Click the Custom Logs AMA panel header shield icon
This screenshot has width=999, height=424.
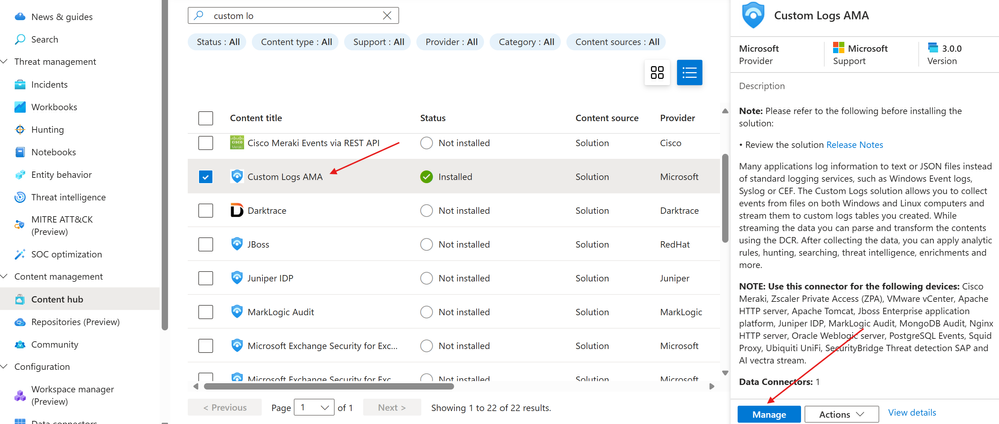click(752, 14)
